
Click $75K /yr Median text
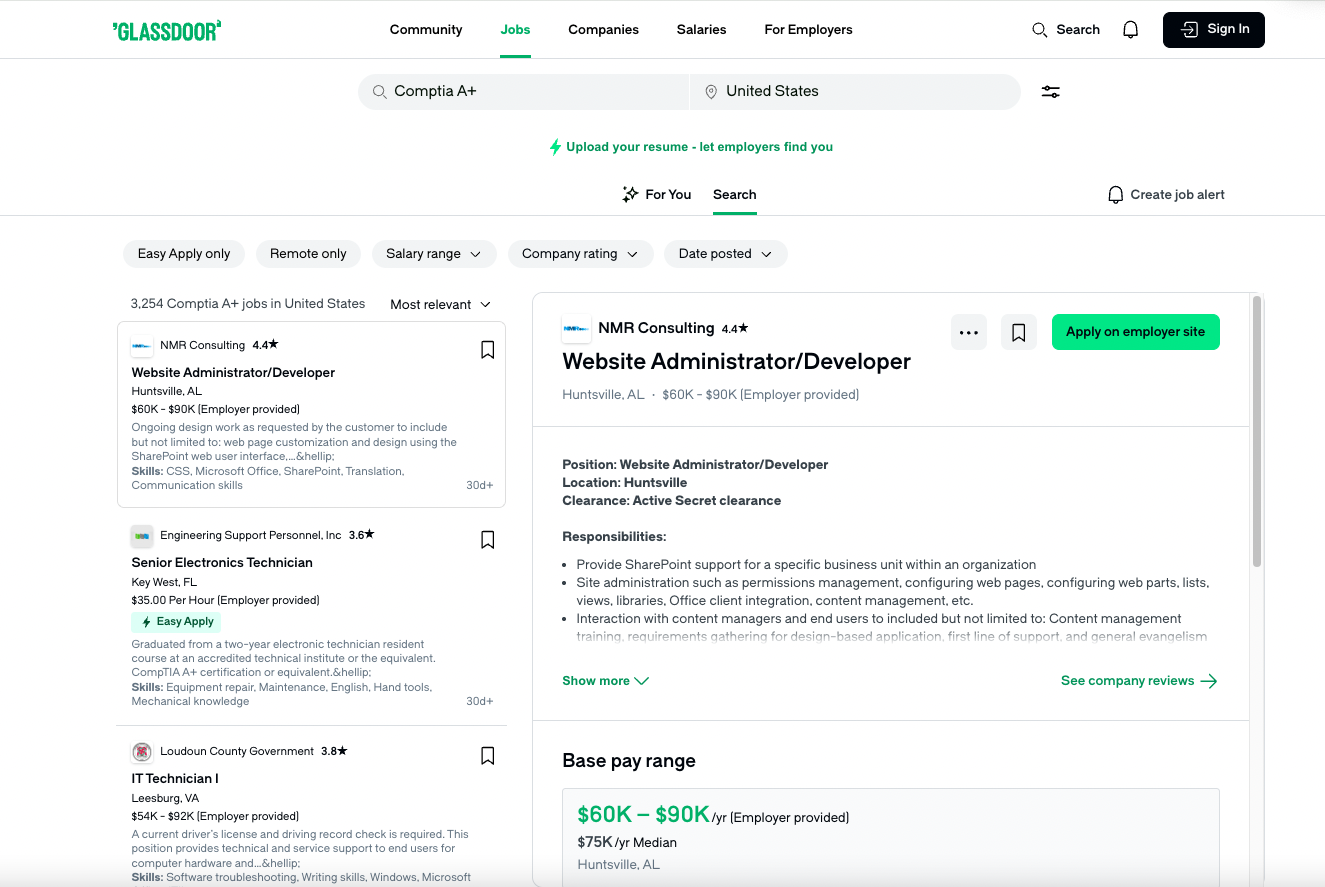627,843
